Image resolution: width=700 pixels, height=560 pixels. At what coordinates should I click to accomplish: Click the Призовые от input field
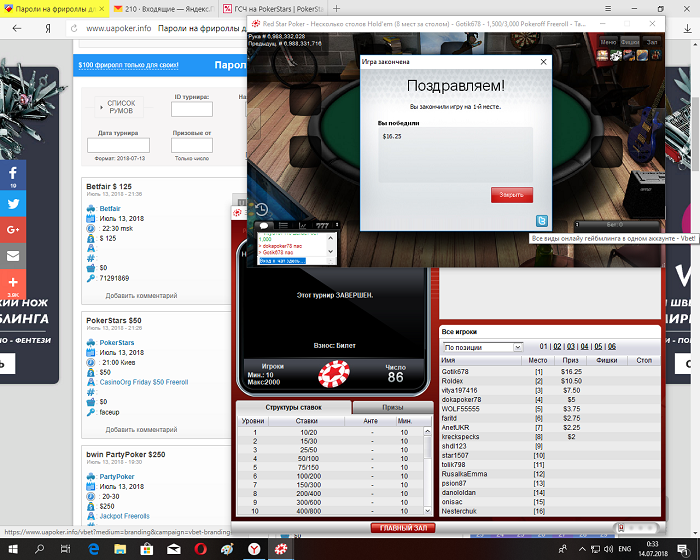pyautogui.click(x=192, y=145)
